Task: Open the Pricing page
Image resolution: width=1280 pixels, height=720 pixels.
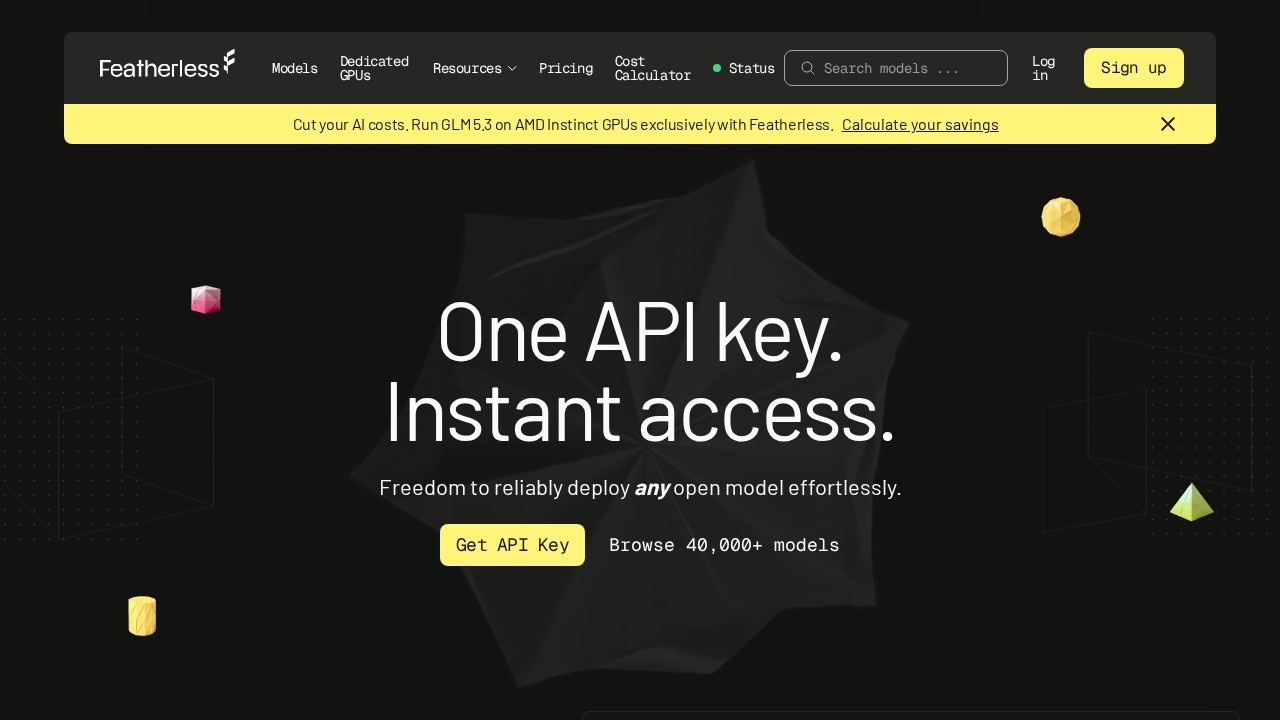Action: (x=566, y=68)
